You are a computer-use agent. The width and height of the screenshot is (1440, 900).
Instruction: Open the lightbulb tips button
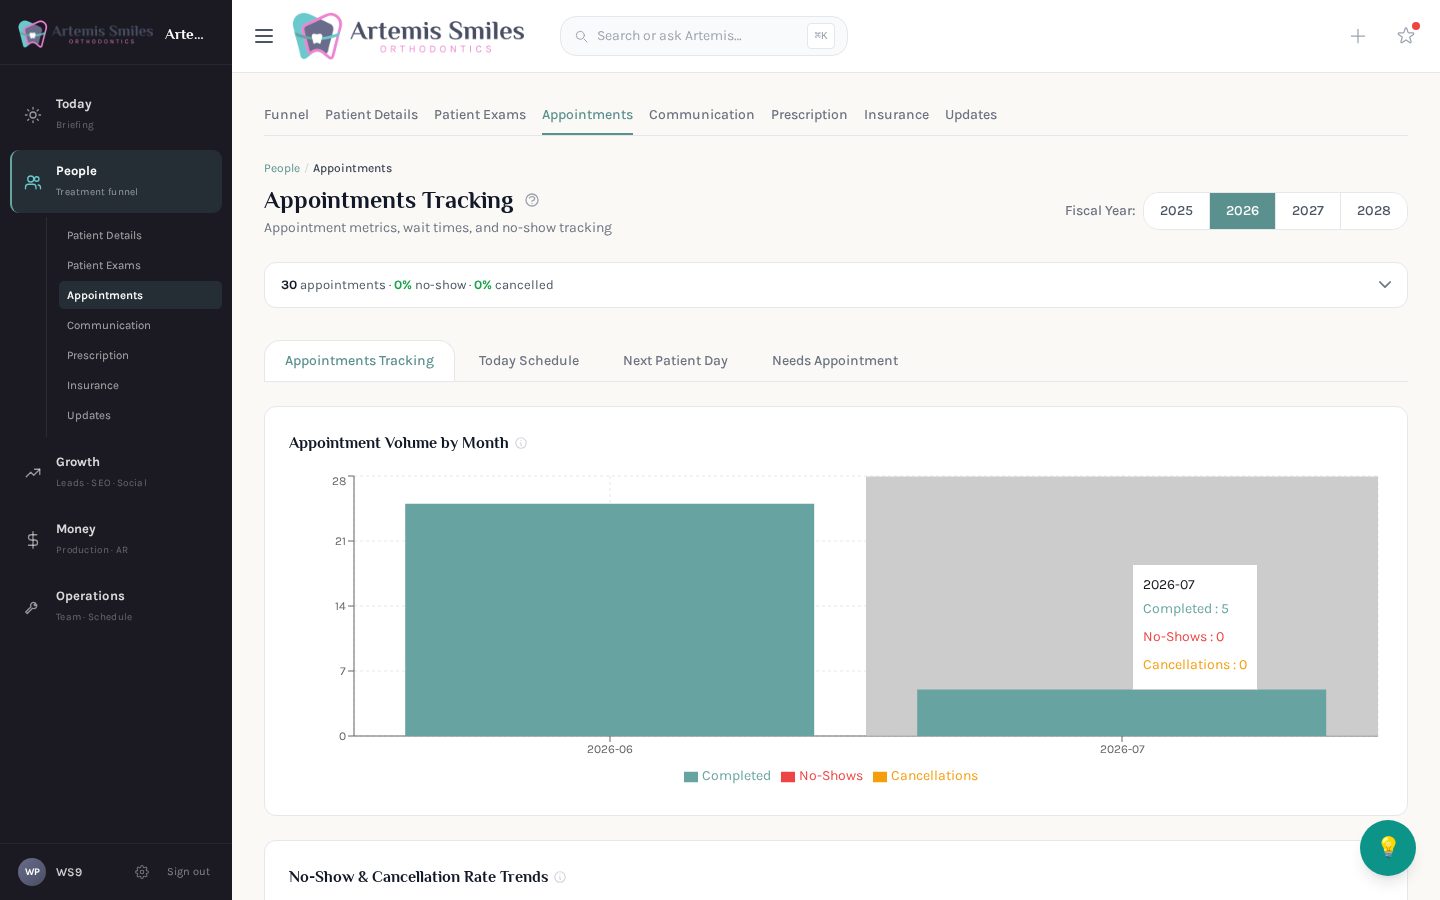tap(1388, 848)
